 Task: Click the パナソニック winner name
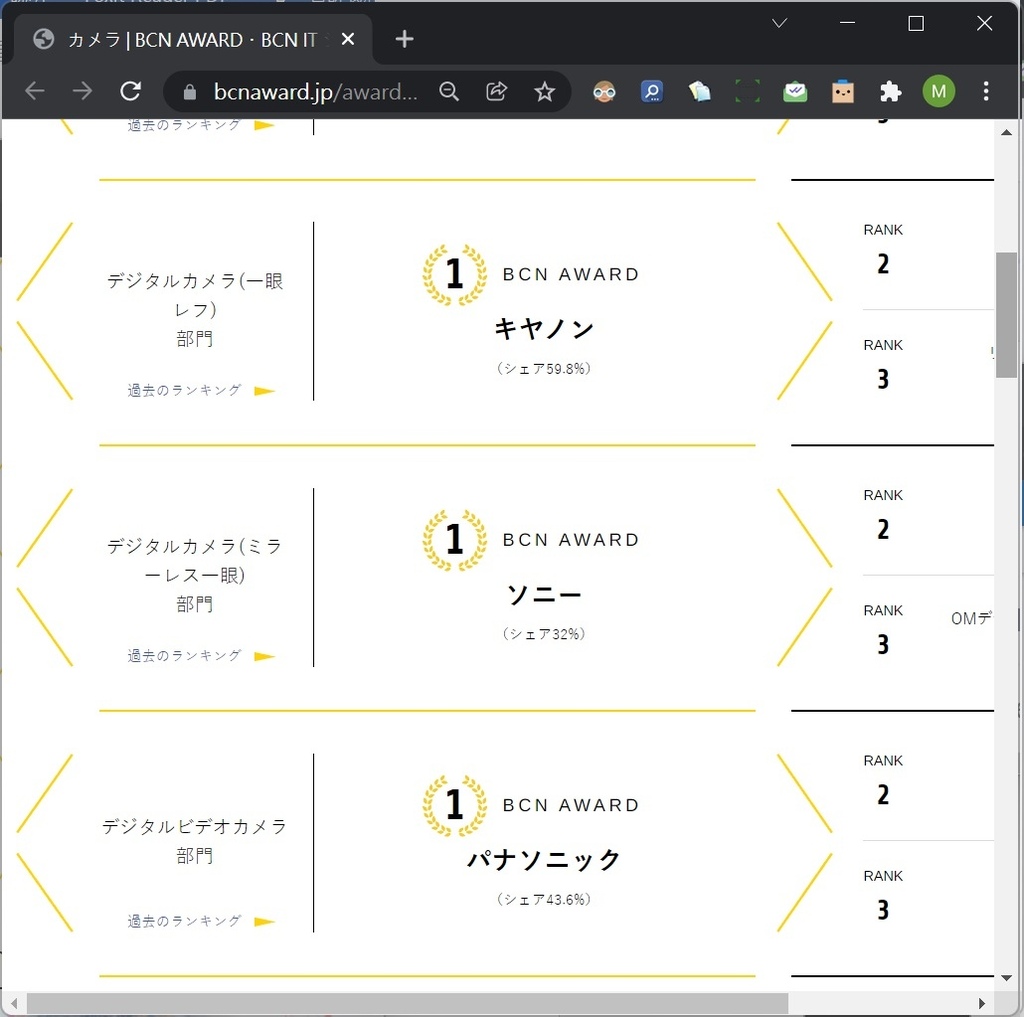pos(544,860)
